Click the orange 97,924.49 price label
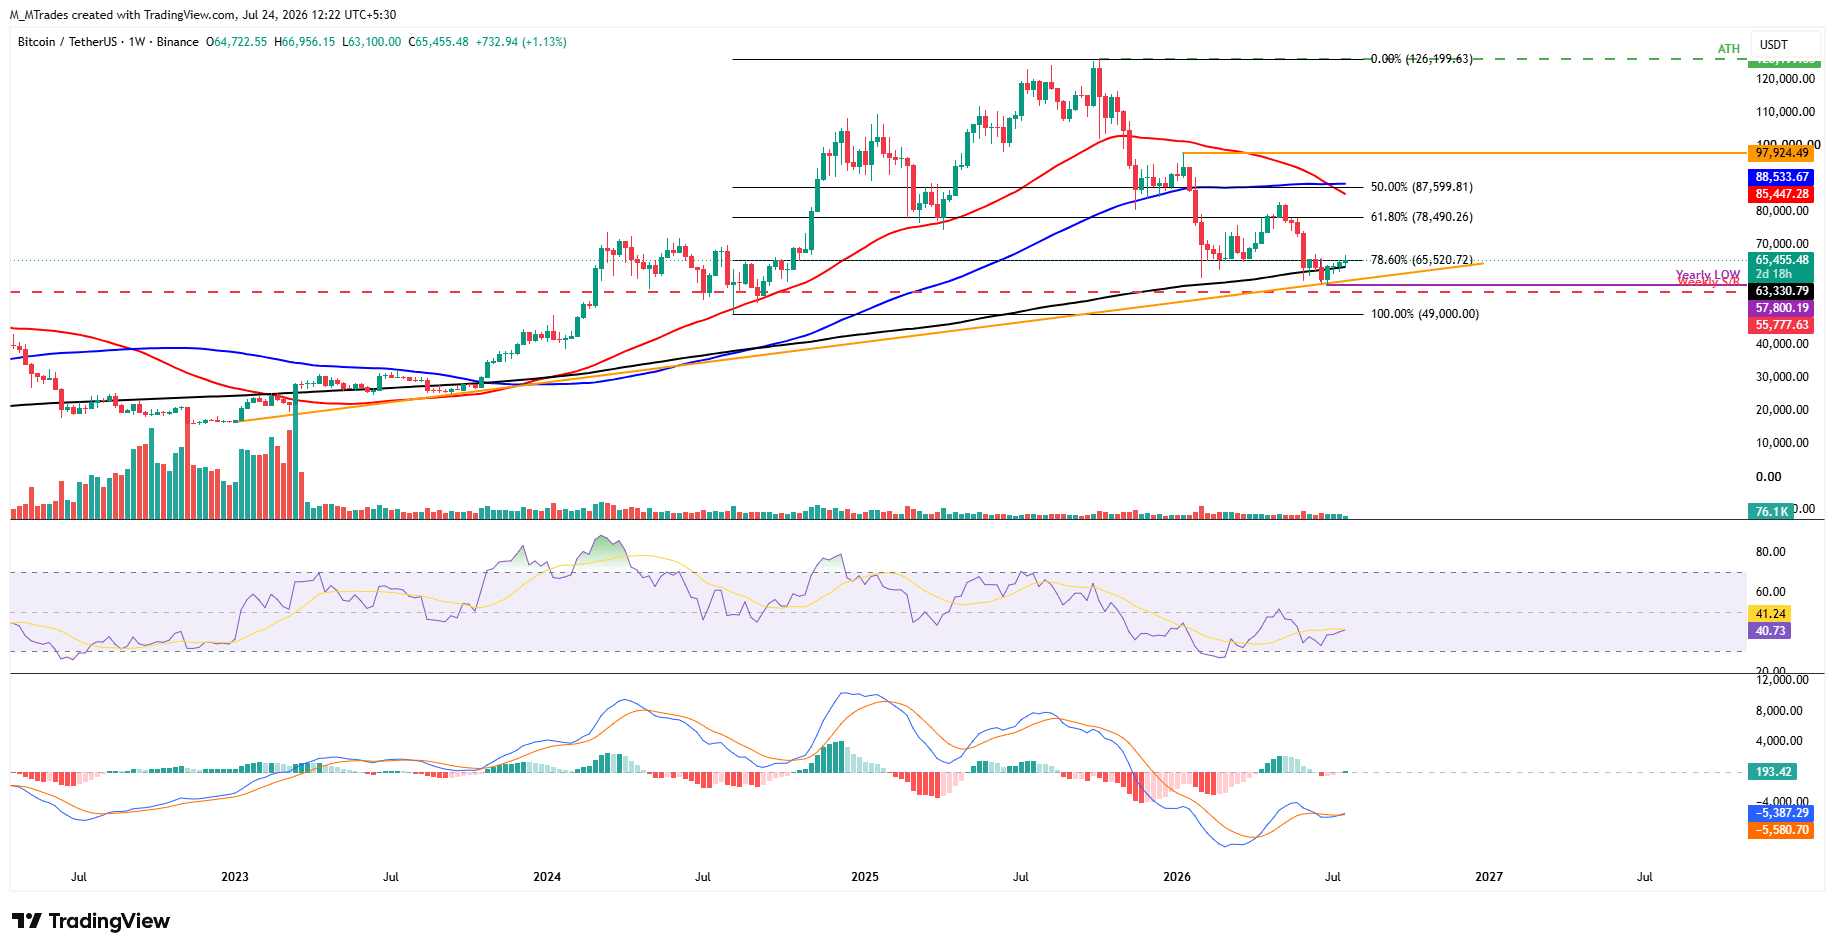1835x951 pixels. point(1781,153)
